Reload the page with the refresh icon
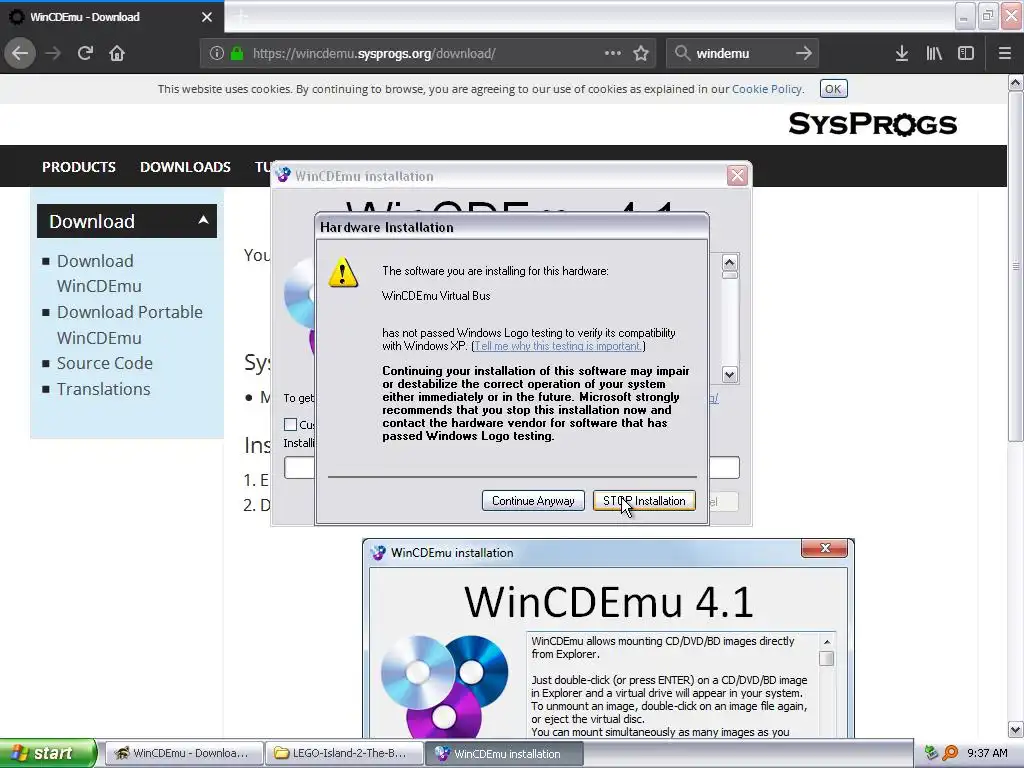 (85, 53)
